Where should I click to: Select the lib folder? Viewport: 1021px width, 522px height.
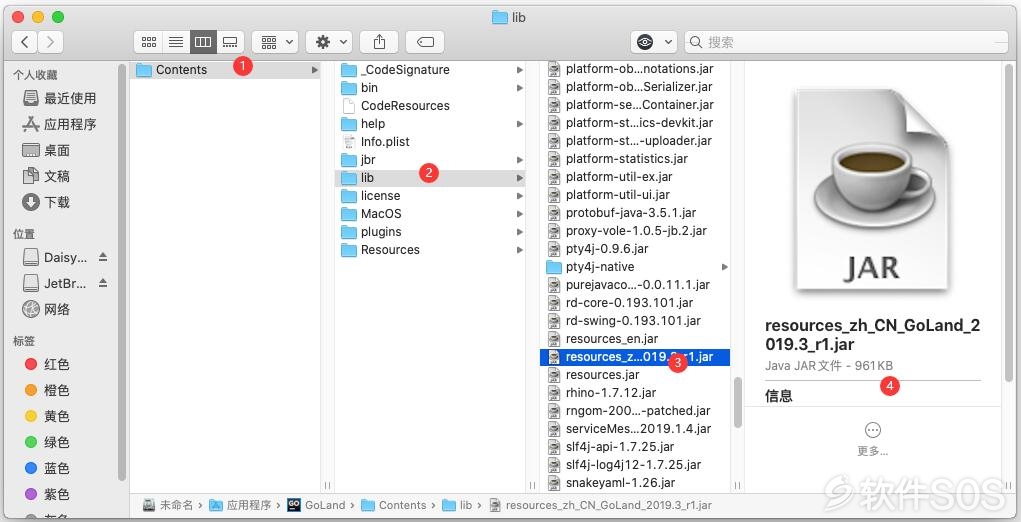[x=430, y=178]
